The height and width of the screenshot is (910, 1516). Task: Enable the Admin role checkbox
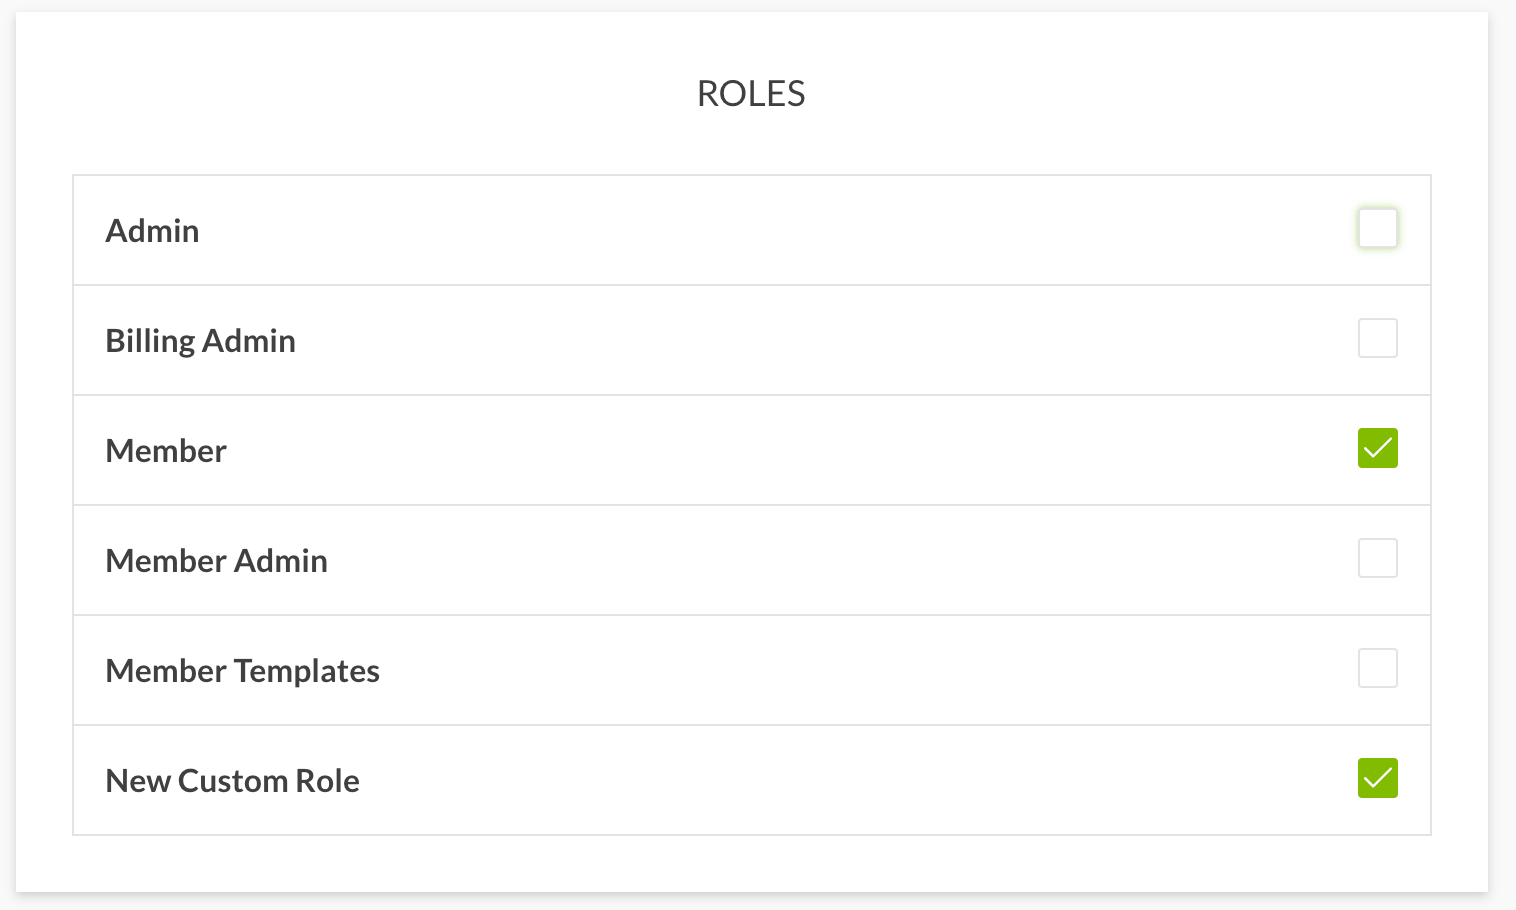(1377, 228)
